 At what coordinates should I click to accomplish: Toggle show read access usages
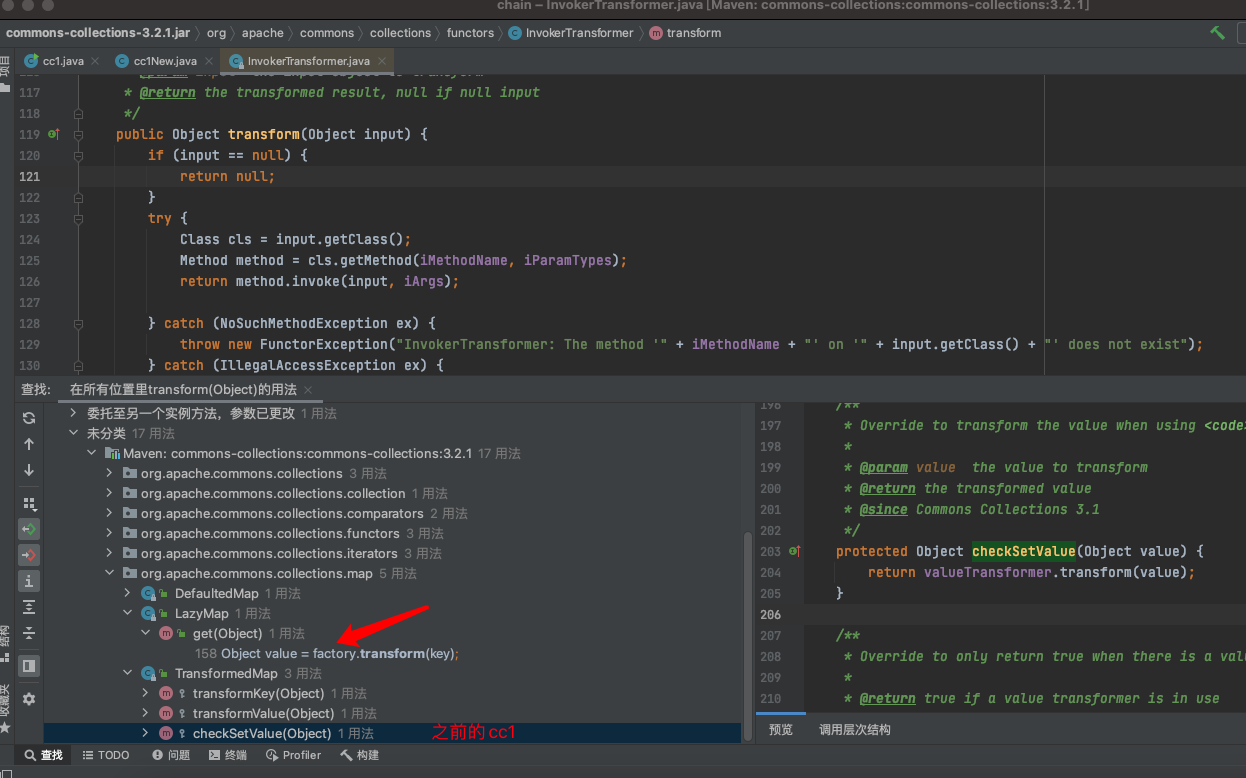tap(29, 529)
